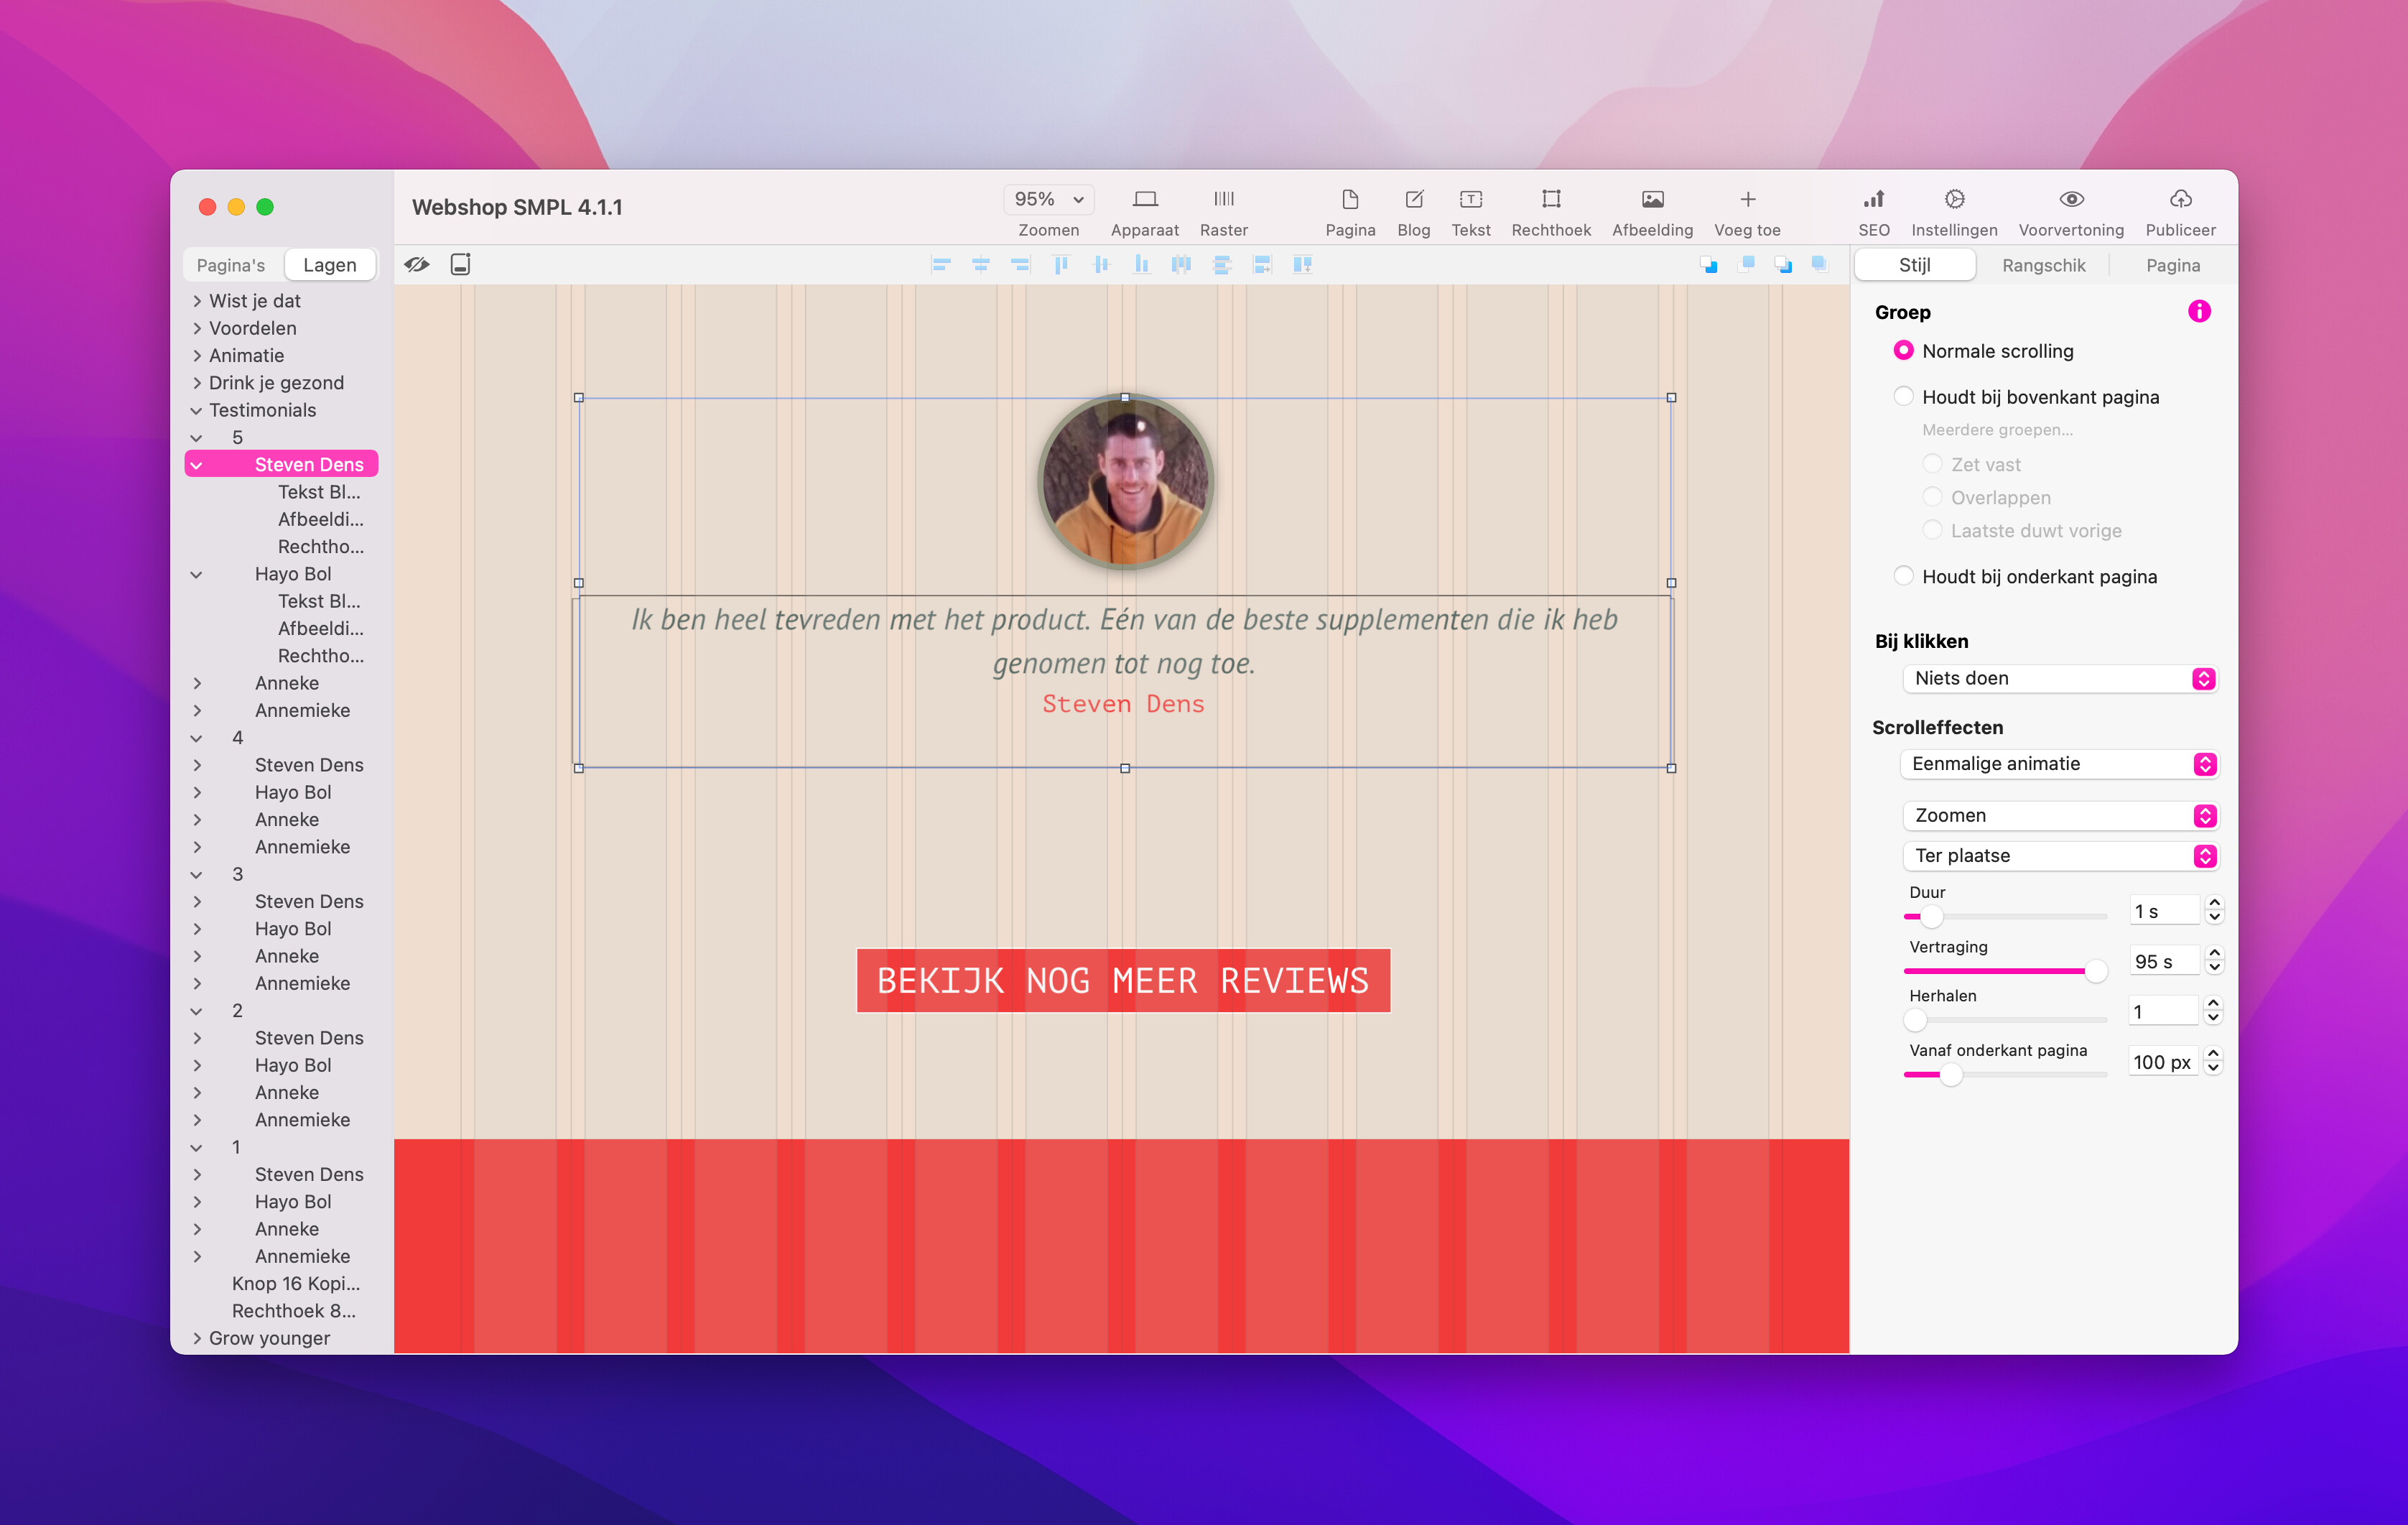
Task: Distribute objects horizontally
Action: [x=1181, y=264]
